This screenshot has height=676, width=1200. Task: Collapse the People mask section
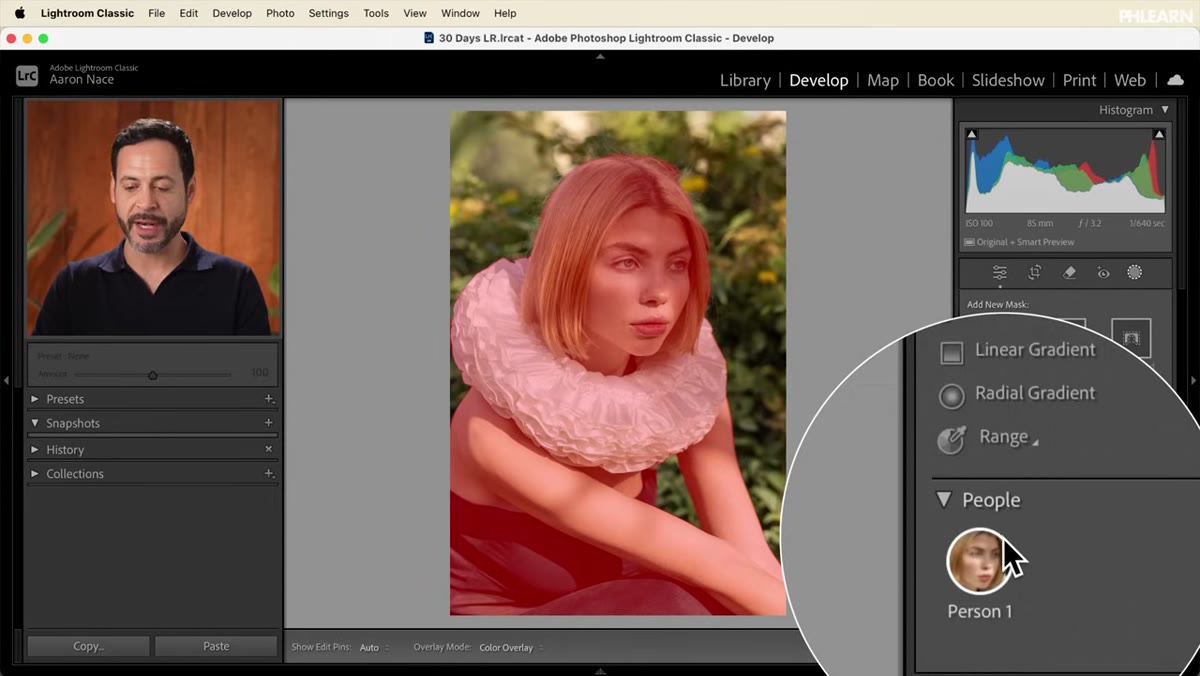pyautogui.click(x=943, y=499)
